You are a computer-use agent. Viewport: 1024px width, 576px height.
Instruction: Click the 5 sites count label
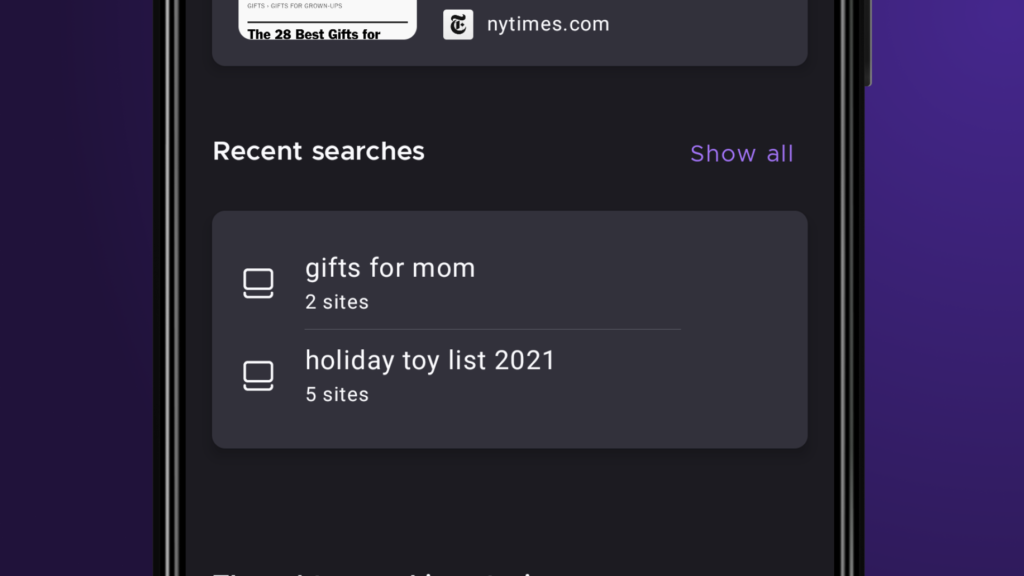point(337,394)
